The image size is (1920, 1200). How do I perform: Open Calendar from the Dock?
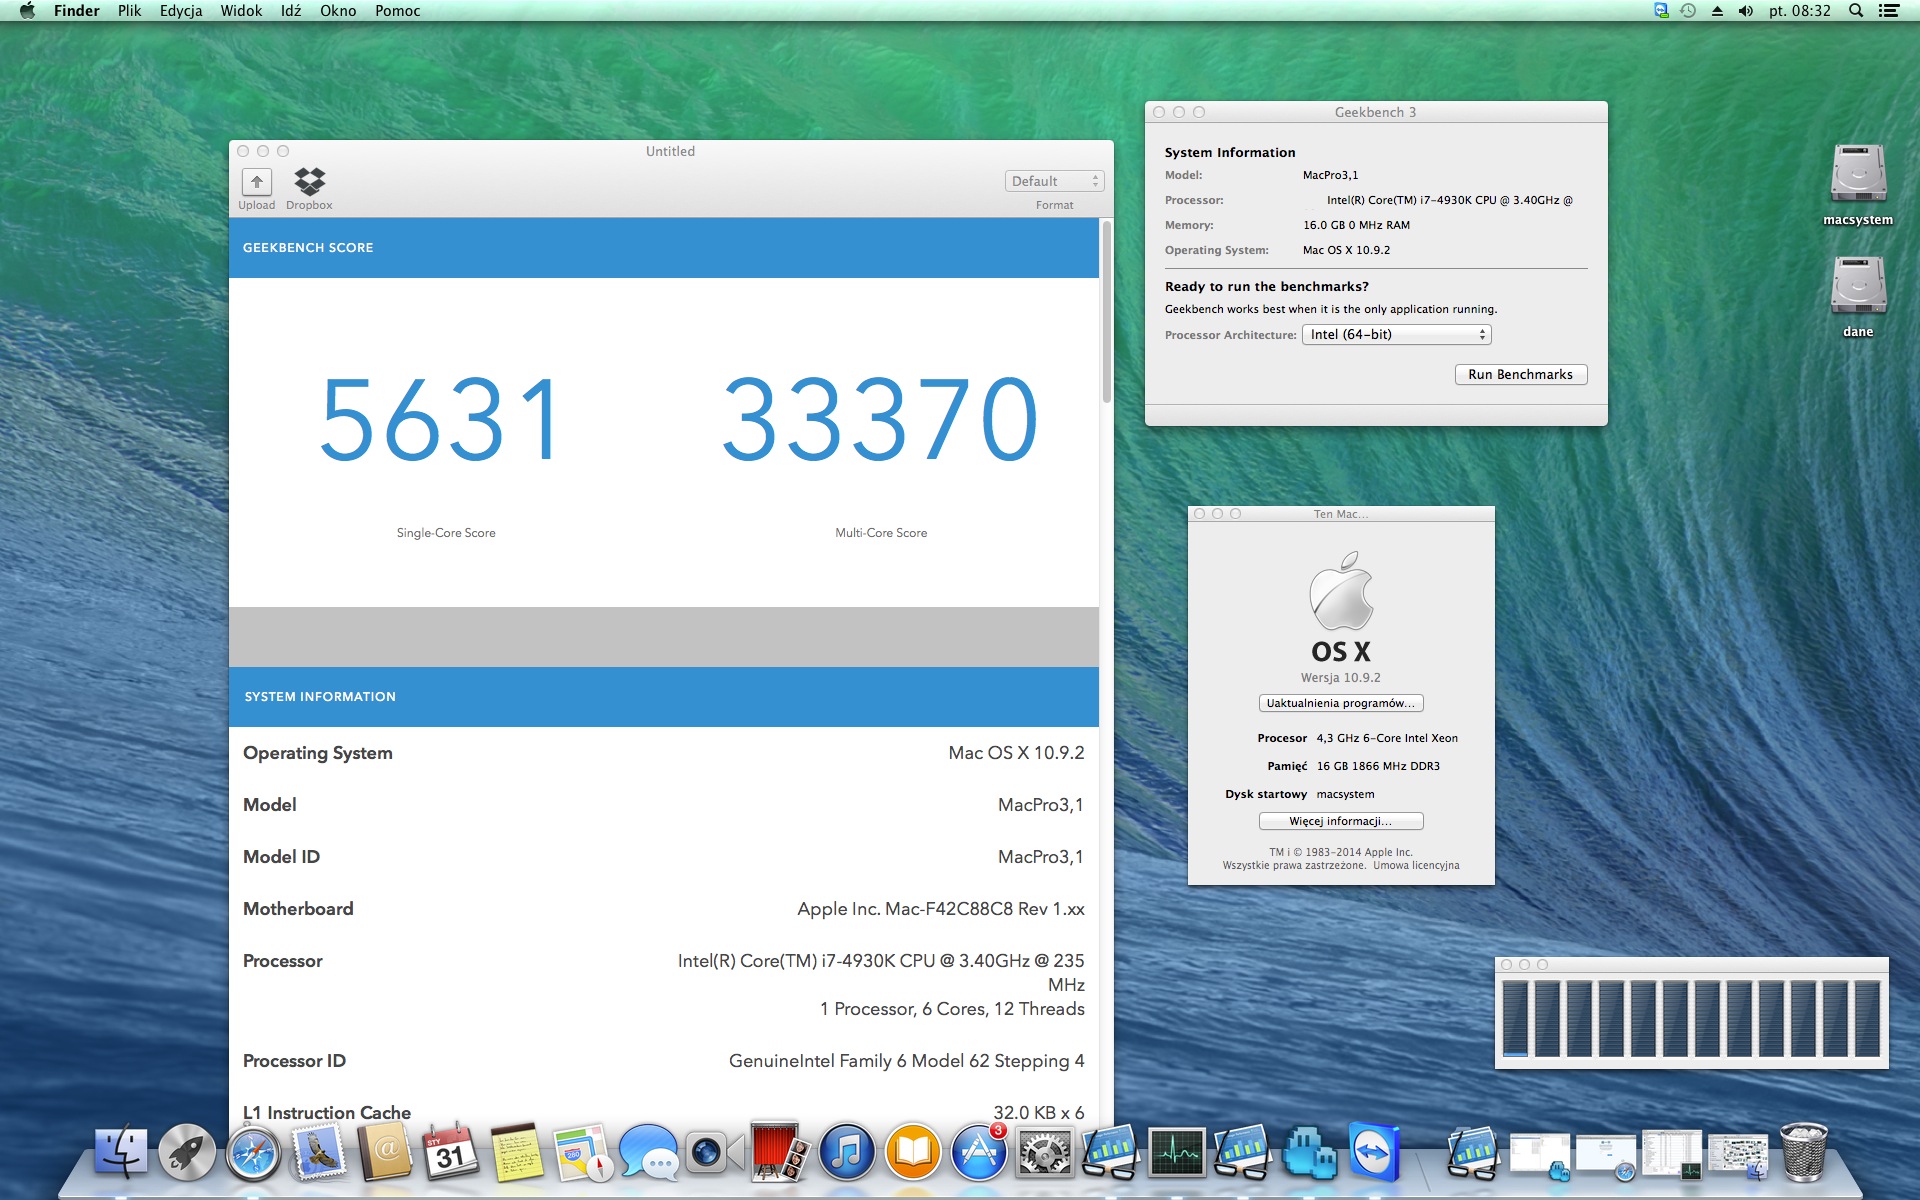point(451,1152)
